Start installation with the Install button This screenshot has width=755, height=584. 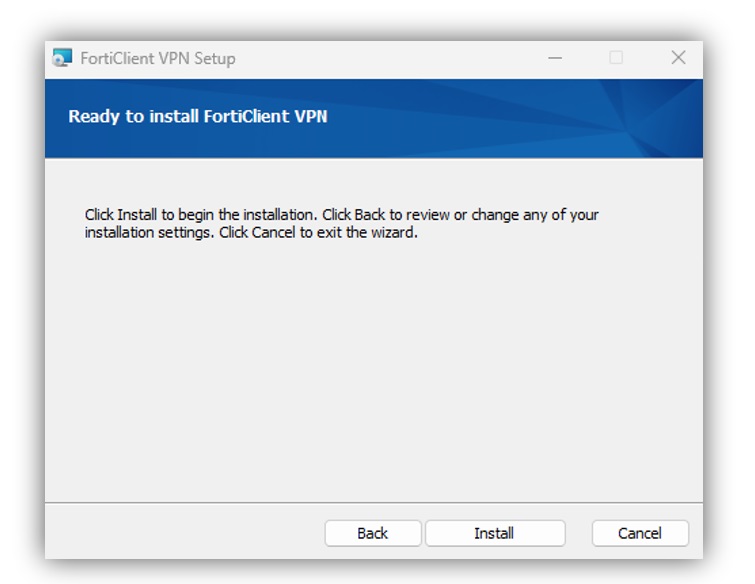click(x=495, y=533)
